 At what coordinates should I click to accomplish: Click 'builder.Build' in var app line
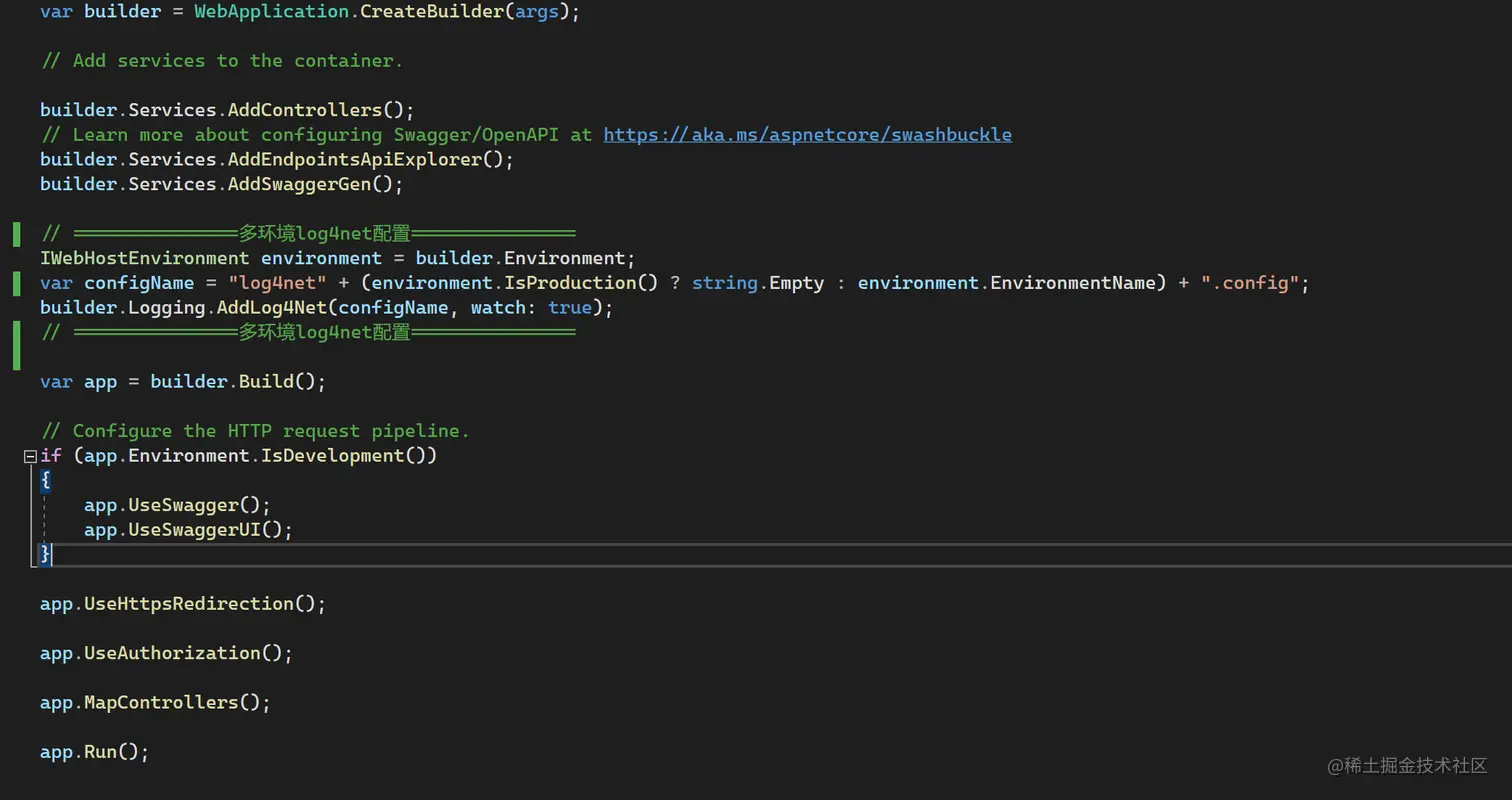[x=222, y=382]
